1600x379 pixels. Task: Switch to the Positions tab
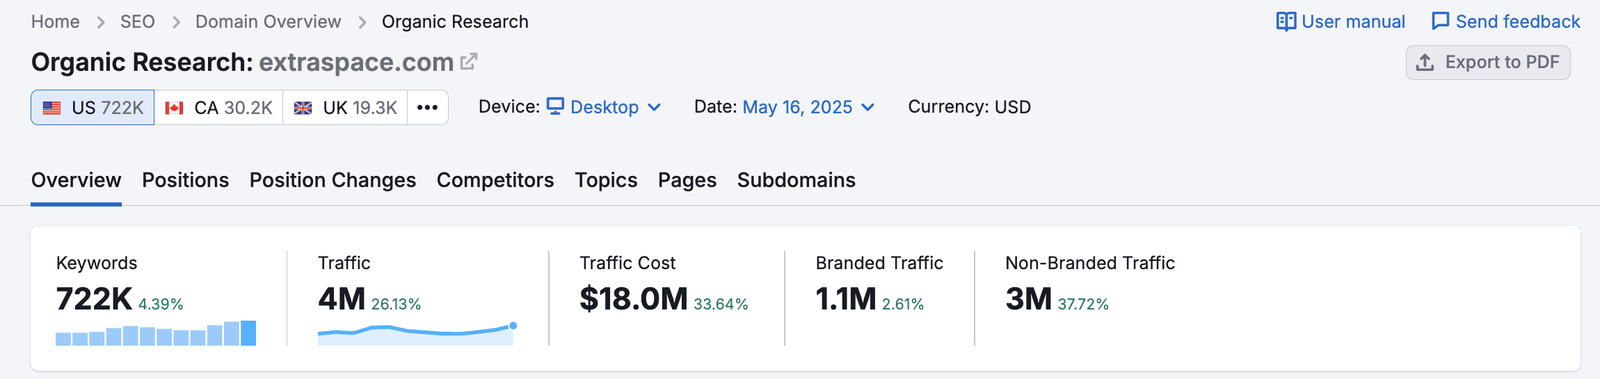point(185,180)
